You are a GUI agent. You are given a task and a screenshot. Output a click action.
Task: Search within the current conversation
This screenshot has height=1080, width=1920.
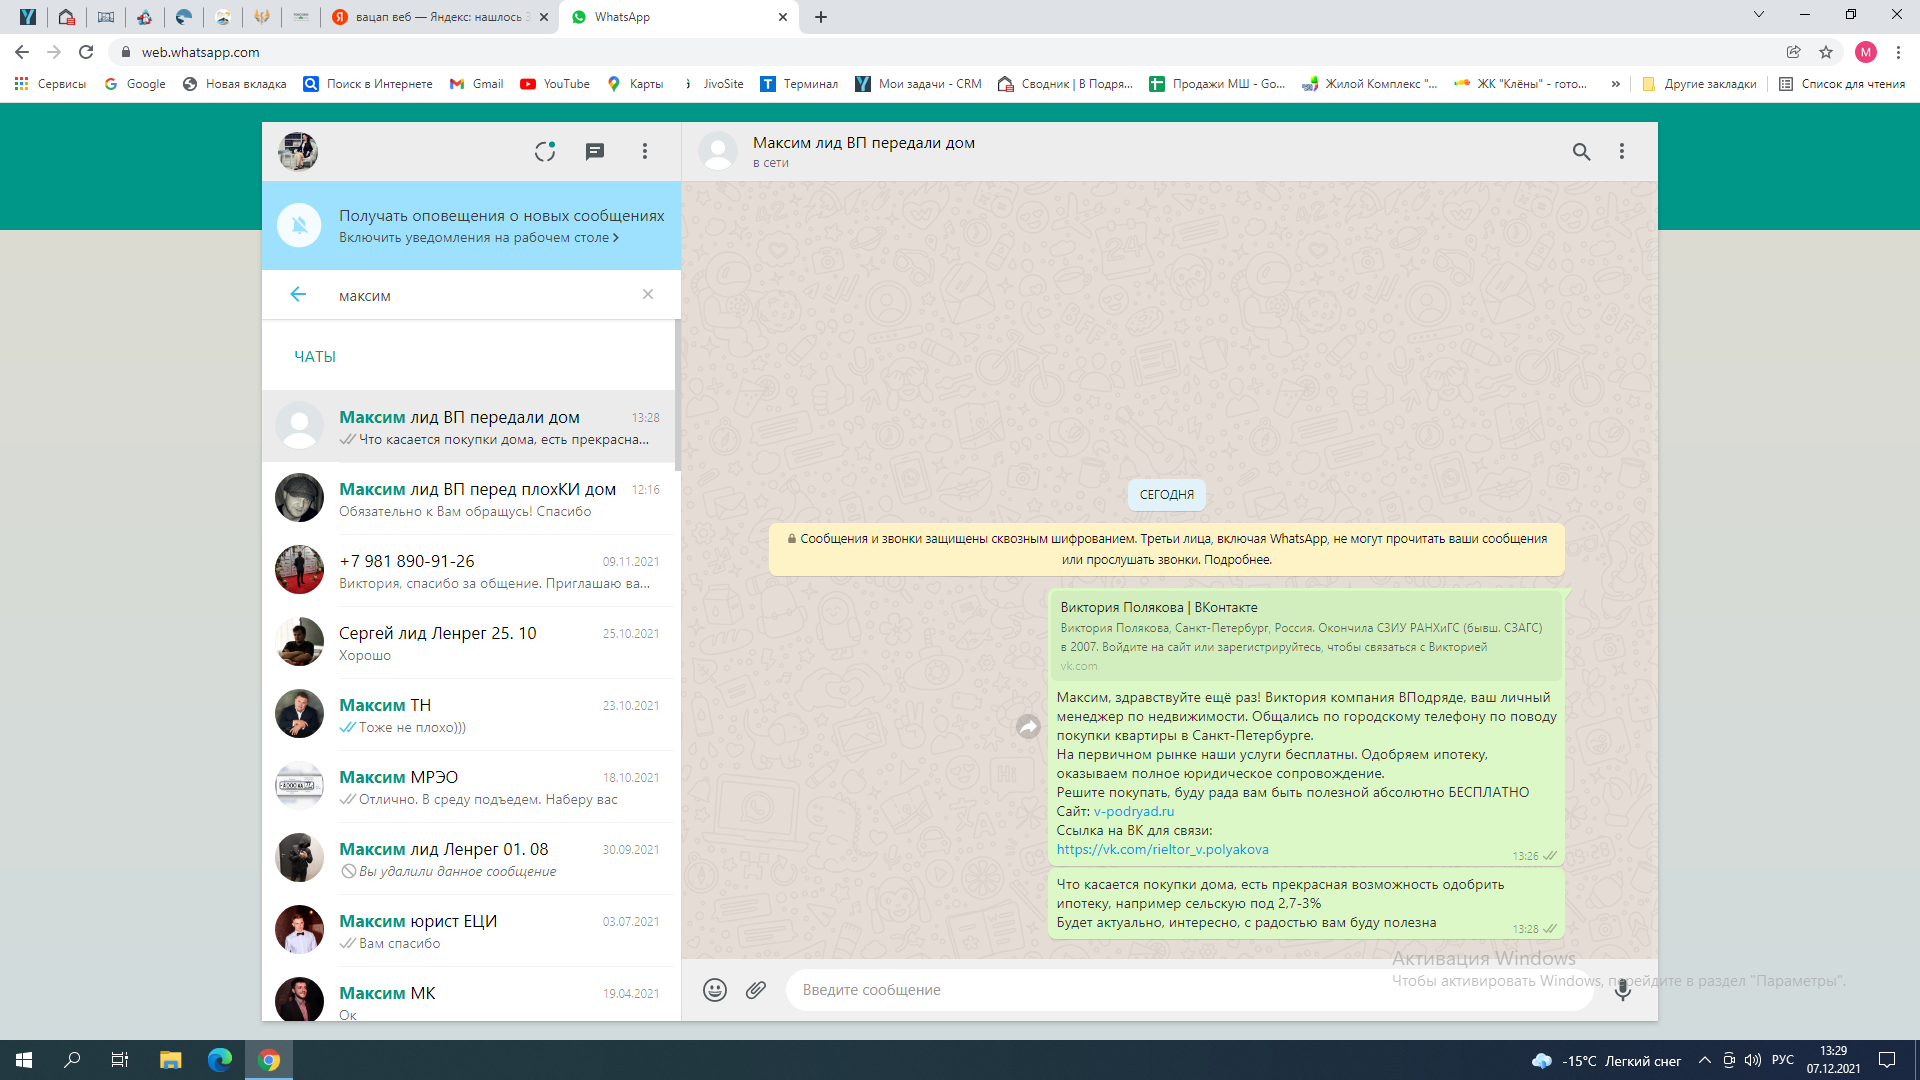1581,151
